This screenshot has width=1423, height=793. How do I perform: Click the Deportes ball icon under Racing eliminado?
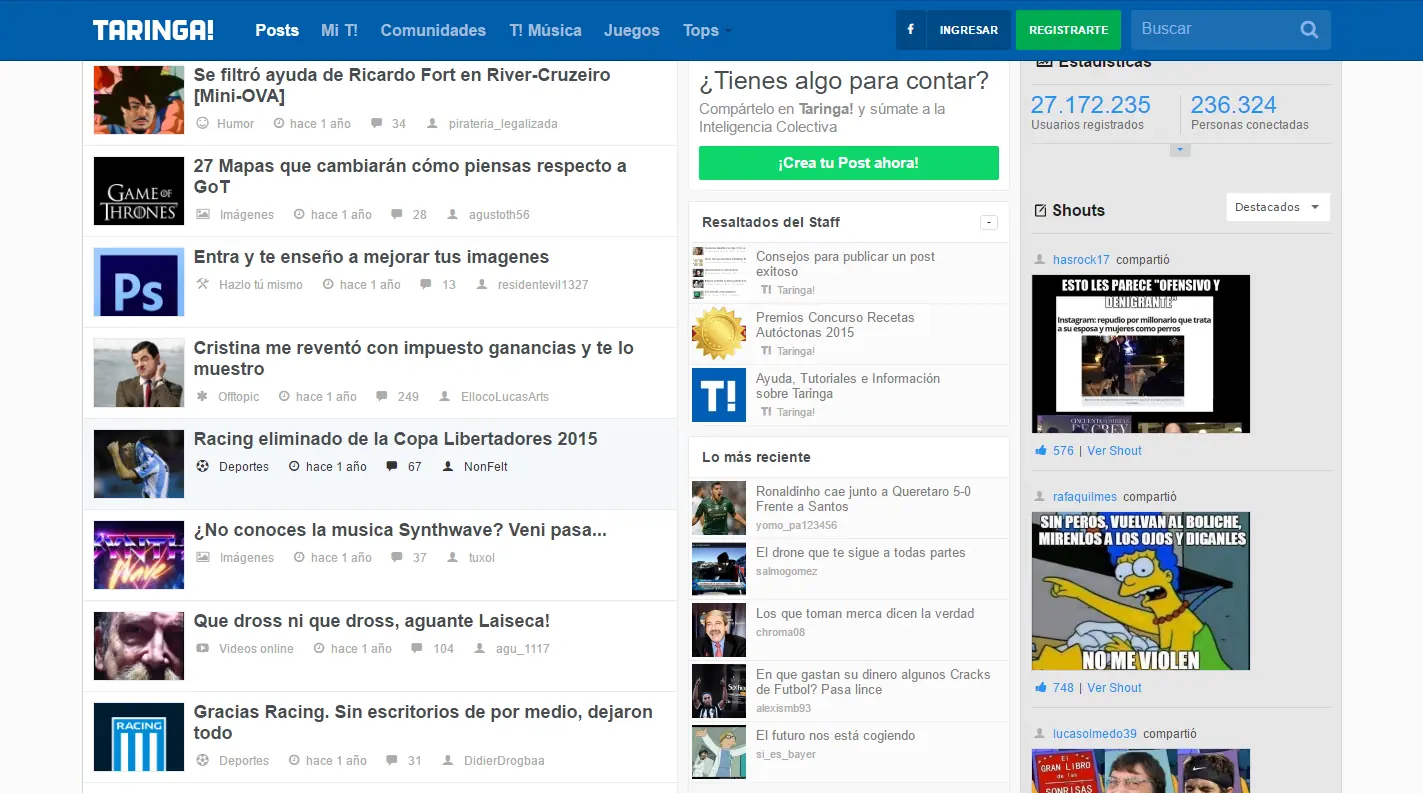point(203,466)
